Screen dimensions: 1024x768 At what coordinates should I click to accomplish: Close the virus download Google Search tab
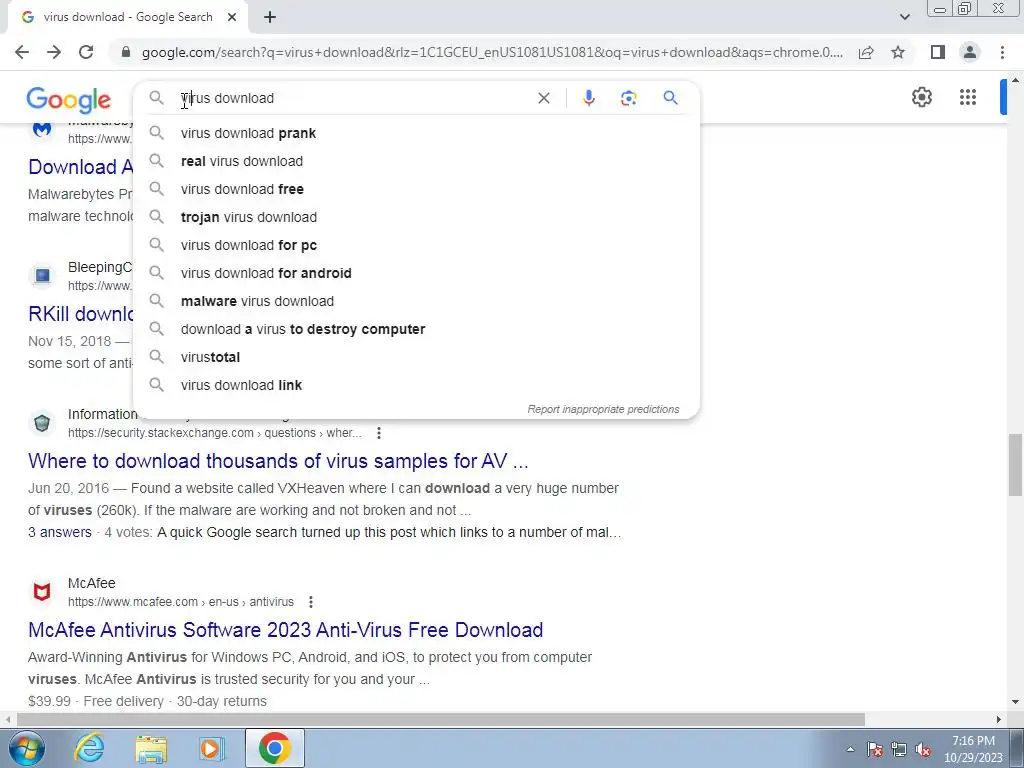coord(232,18)
